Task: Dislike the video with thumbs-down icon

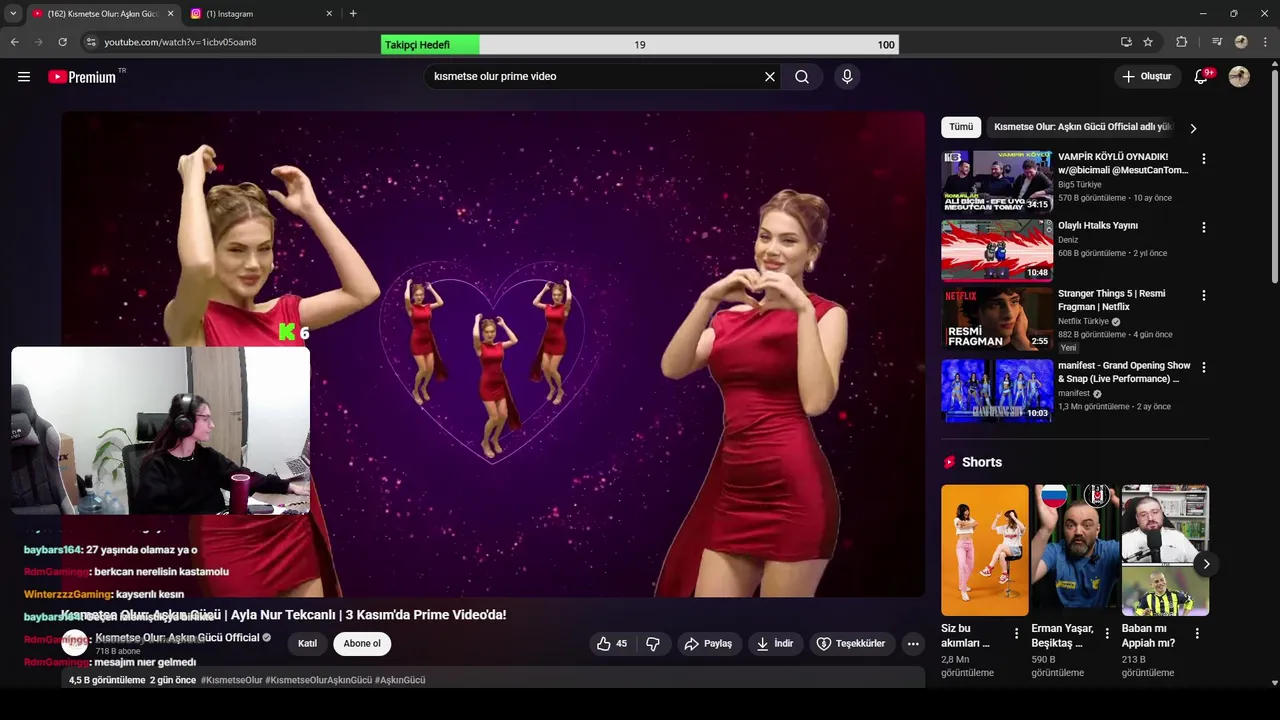Action: point(653,643)
